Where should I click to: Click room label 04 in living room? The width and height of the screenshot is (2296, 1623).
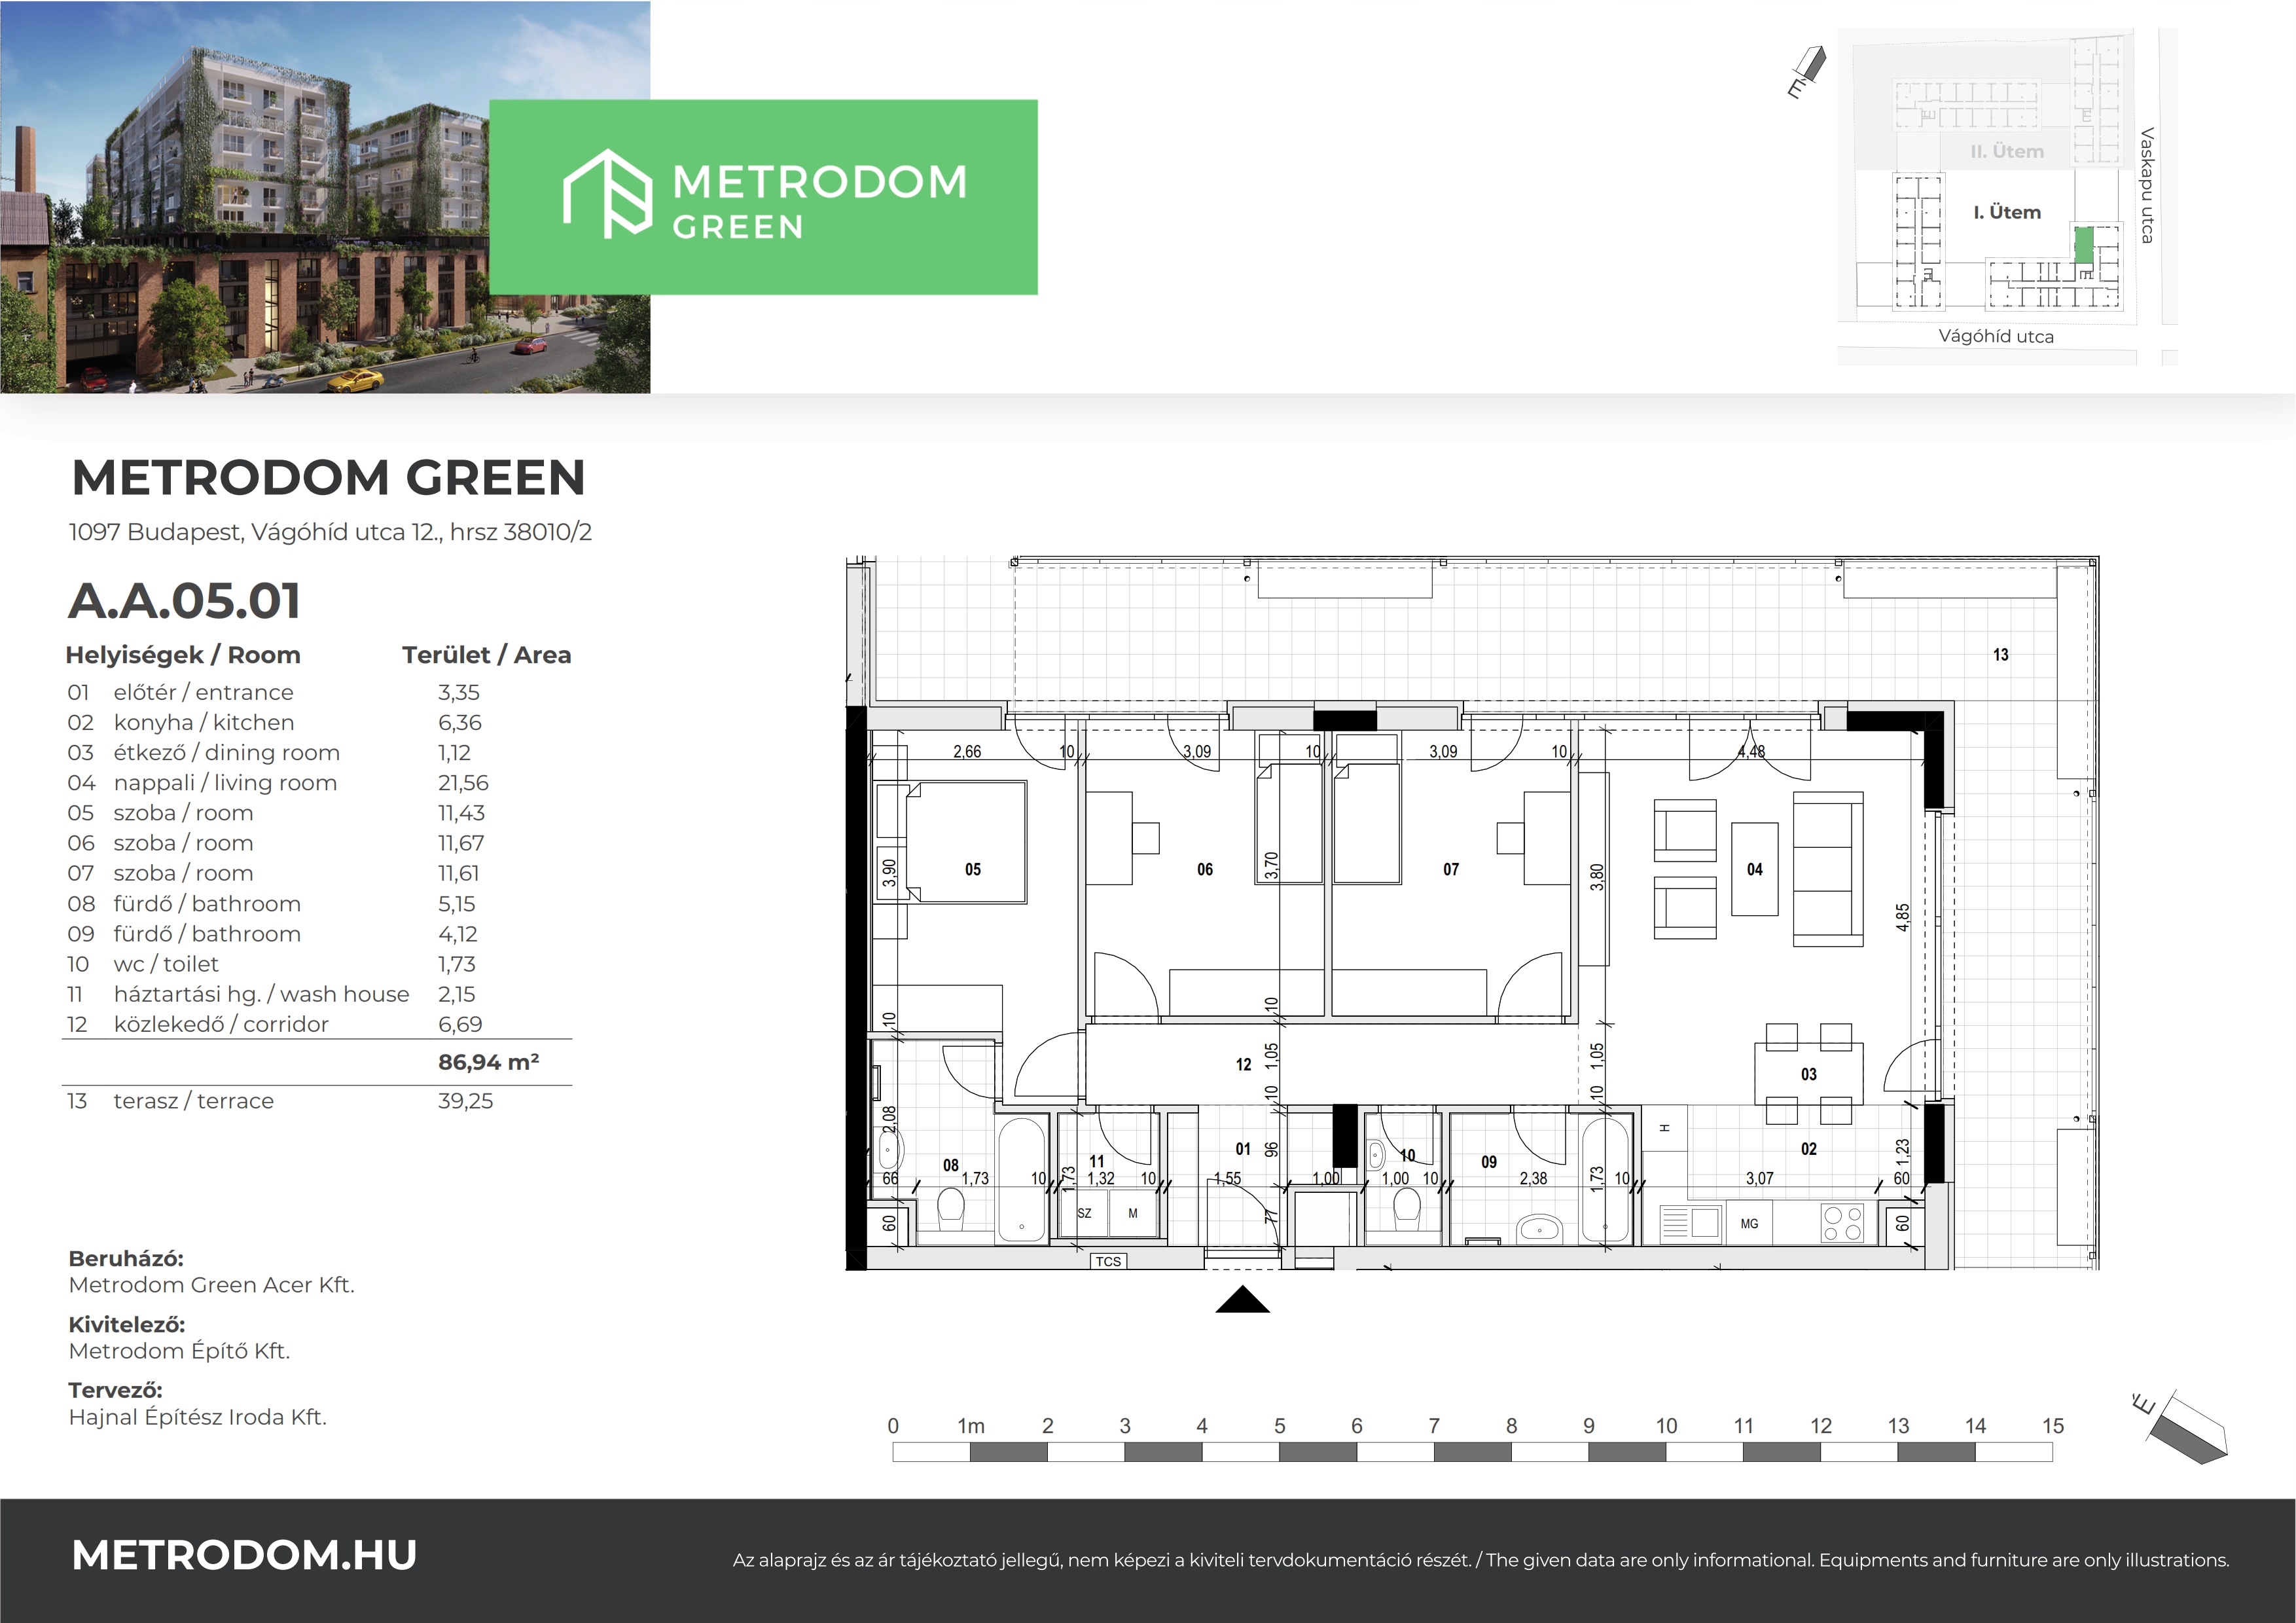coord(1754,869)
